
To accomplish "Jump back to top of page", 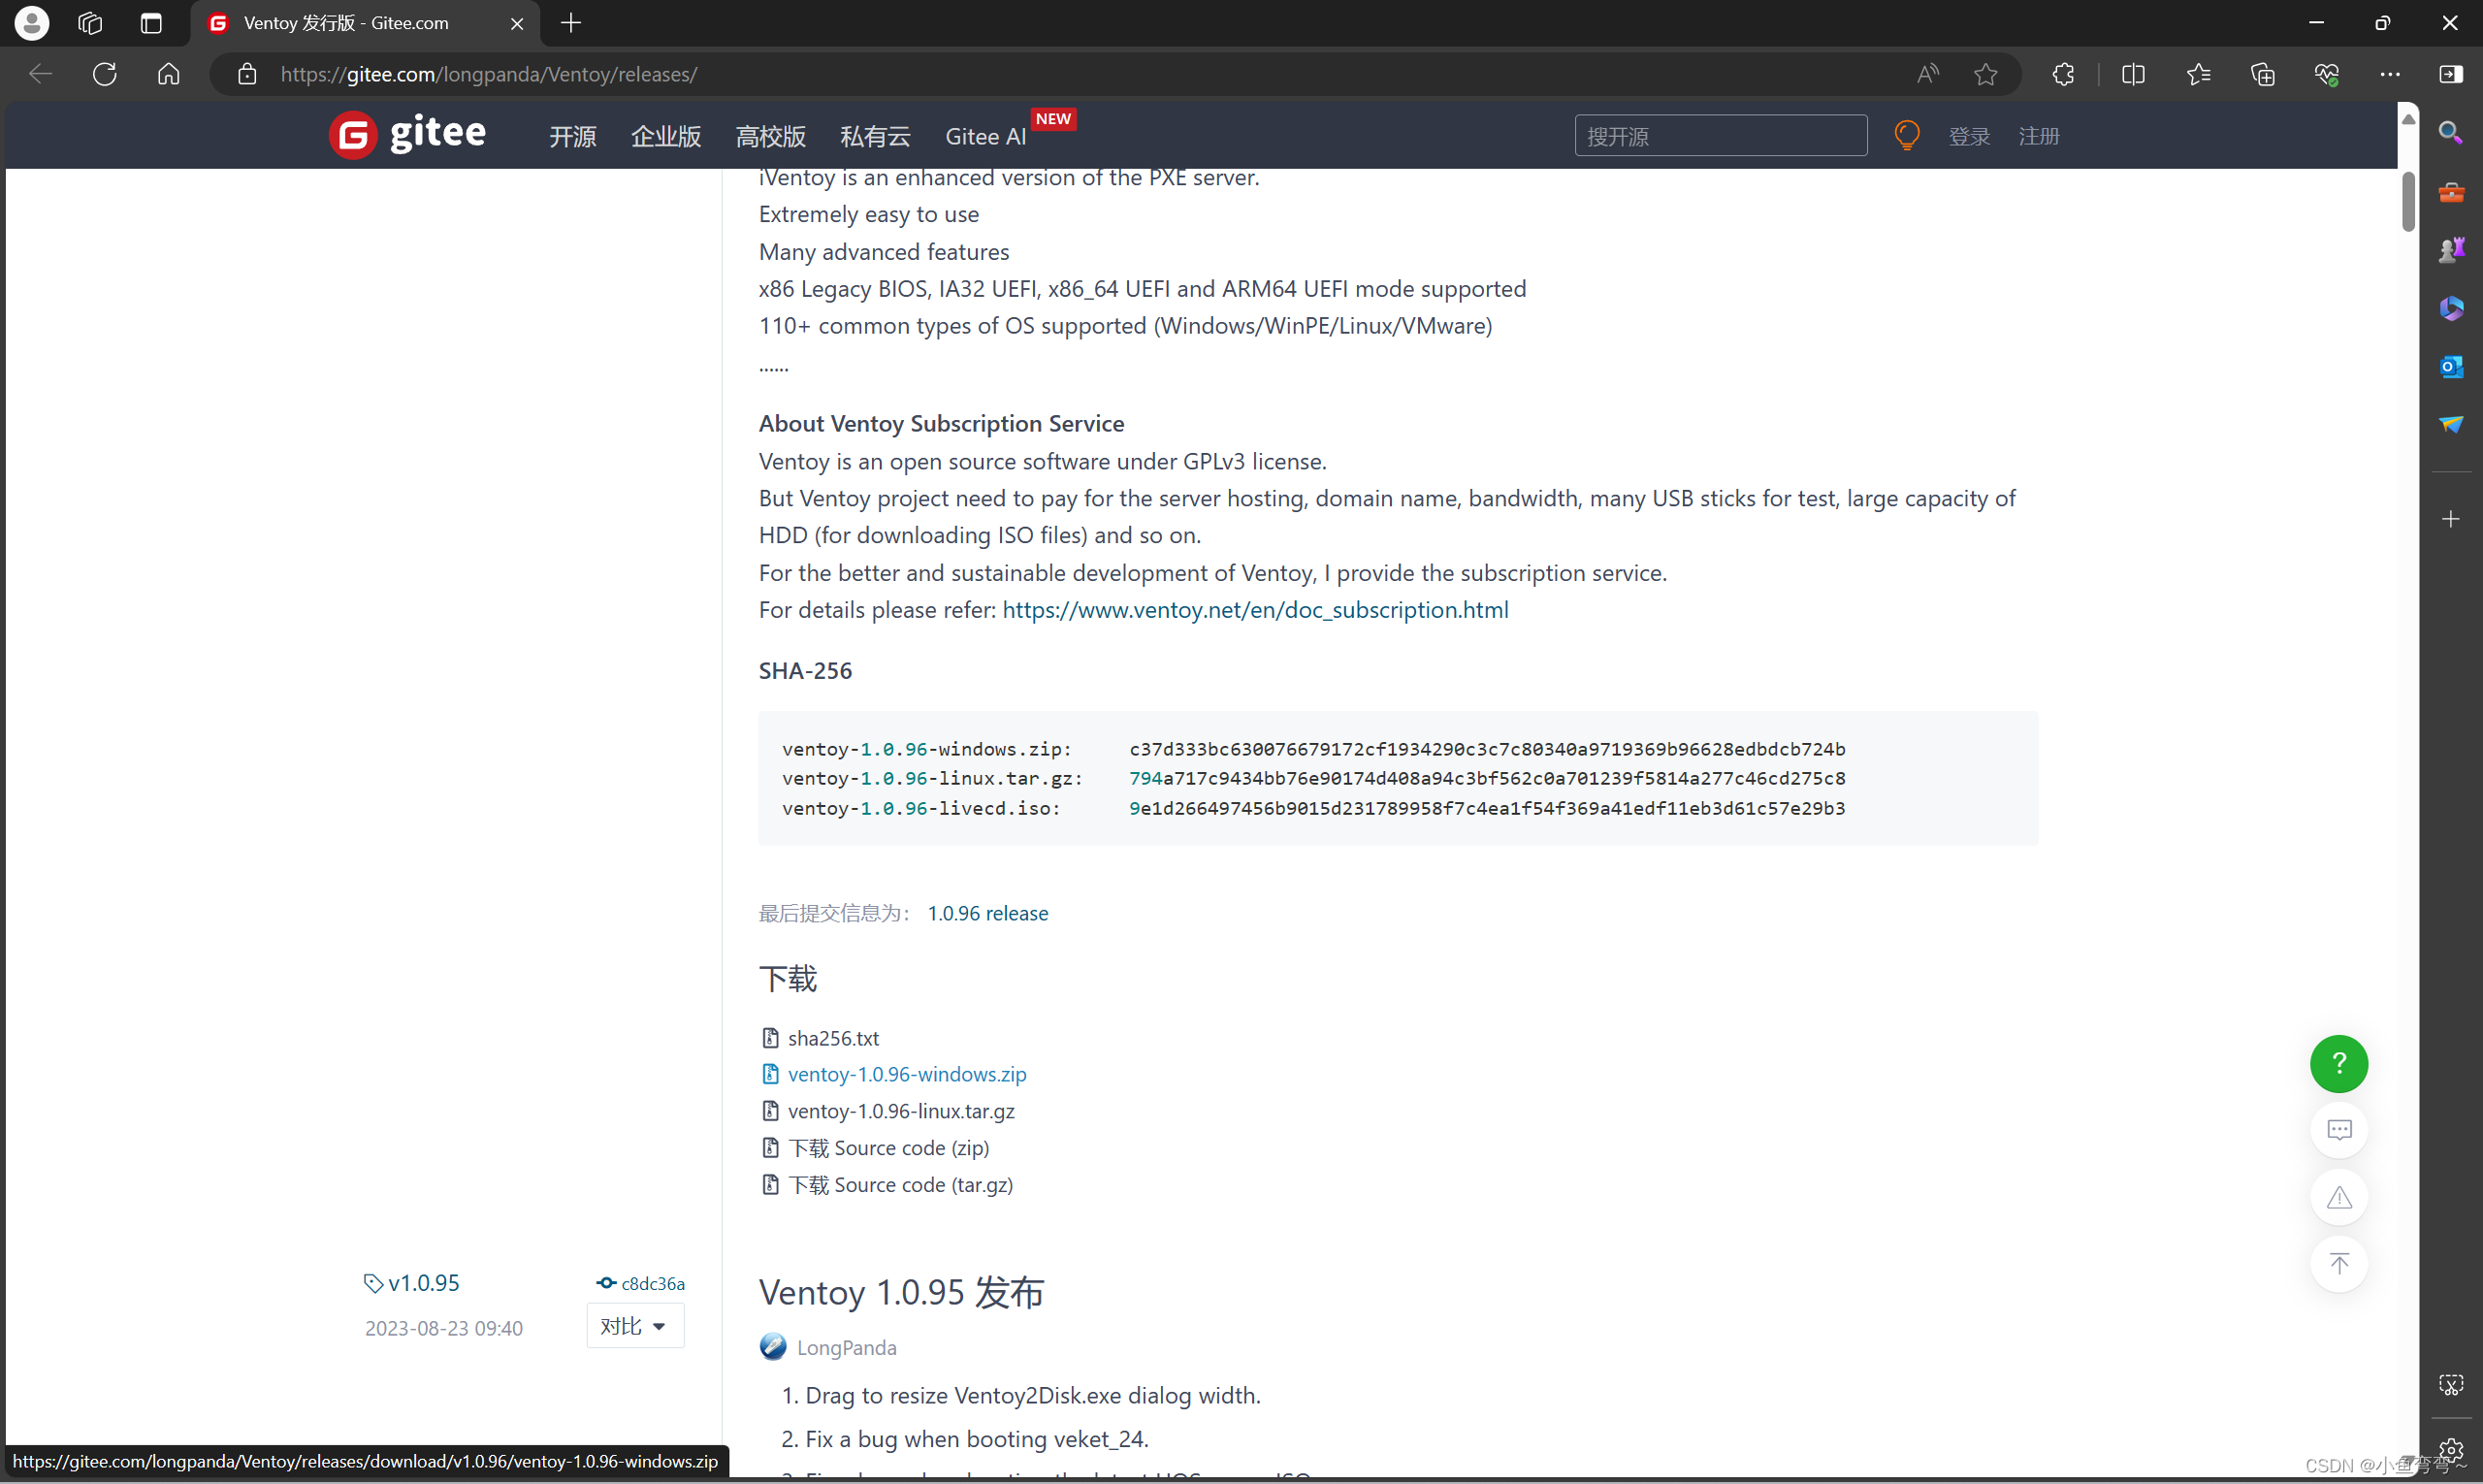I will pos(2338,1264).
